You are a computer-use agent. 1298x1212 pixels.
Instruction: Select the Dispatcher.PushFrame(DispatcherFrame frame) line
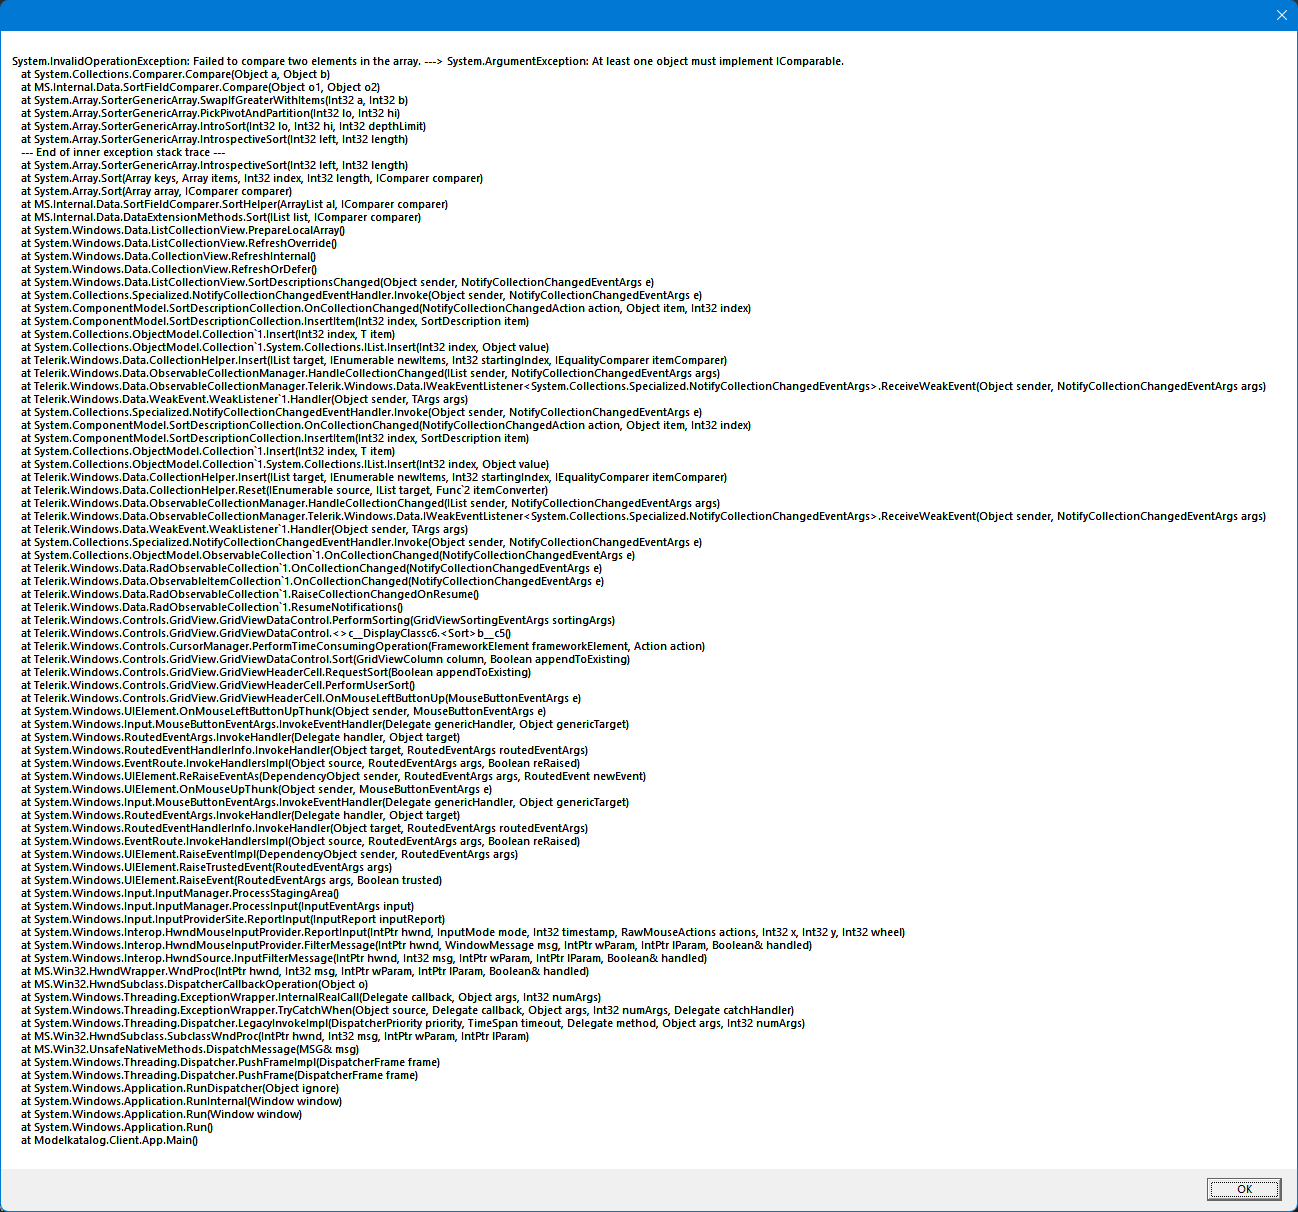[220, 1075]
